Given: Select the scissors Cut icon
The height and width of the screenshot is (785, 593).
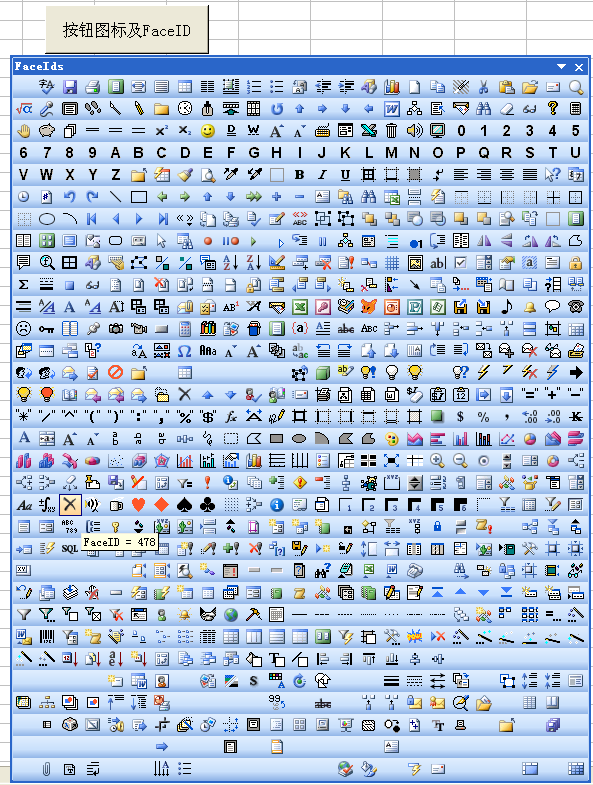Looking at the screenshot, I should click(x=483, y=87).
